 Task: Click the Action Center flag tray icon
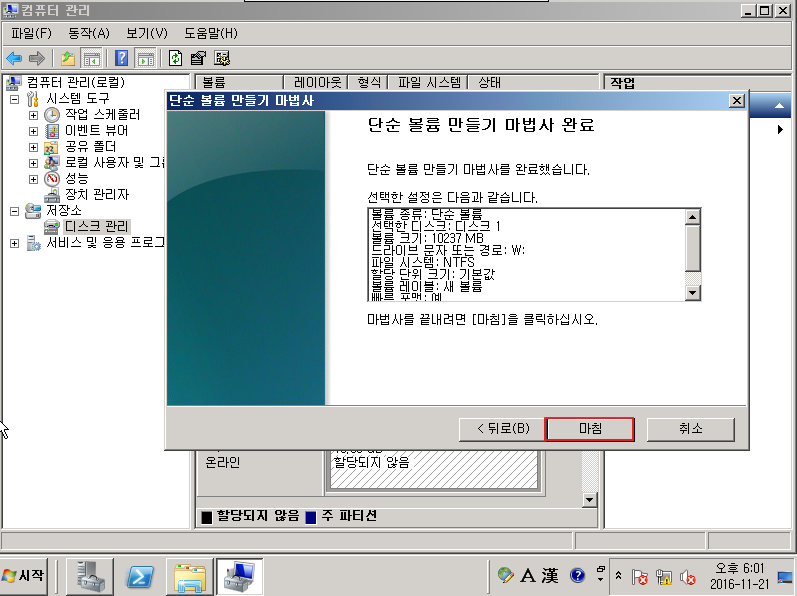pos(639,577)
